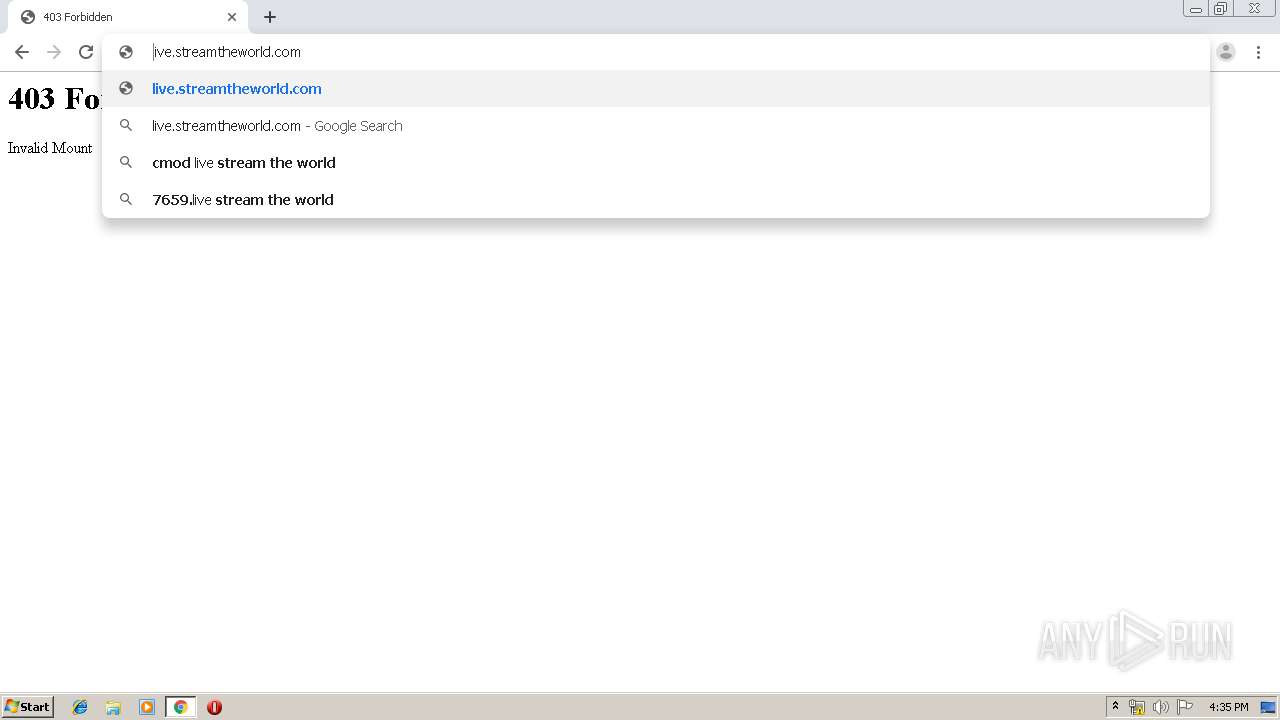Image resolution: width=1280 pixels, height=720 pixels.
Task: Click search icon beside Google Search suggestion
Action: point(126,125)
